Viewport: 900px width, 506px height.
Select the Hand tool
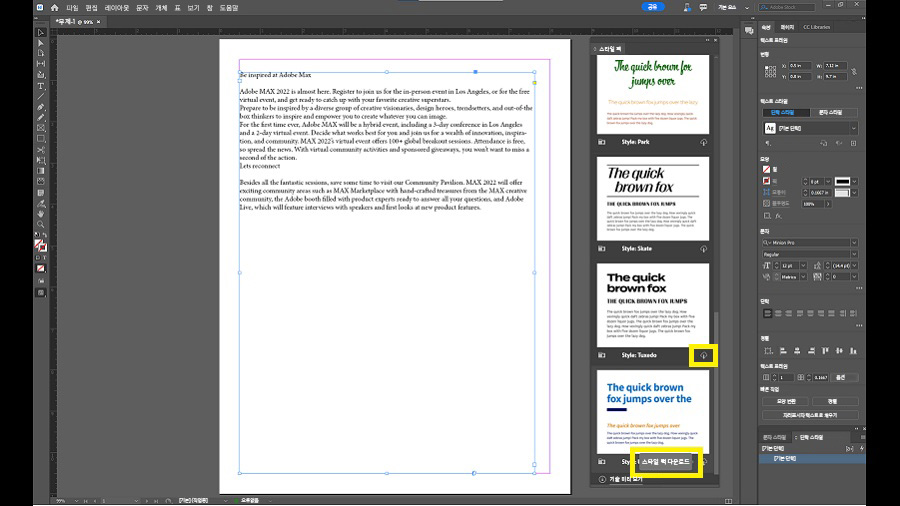pyautogui.click(x=41, y=214)
